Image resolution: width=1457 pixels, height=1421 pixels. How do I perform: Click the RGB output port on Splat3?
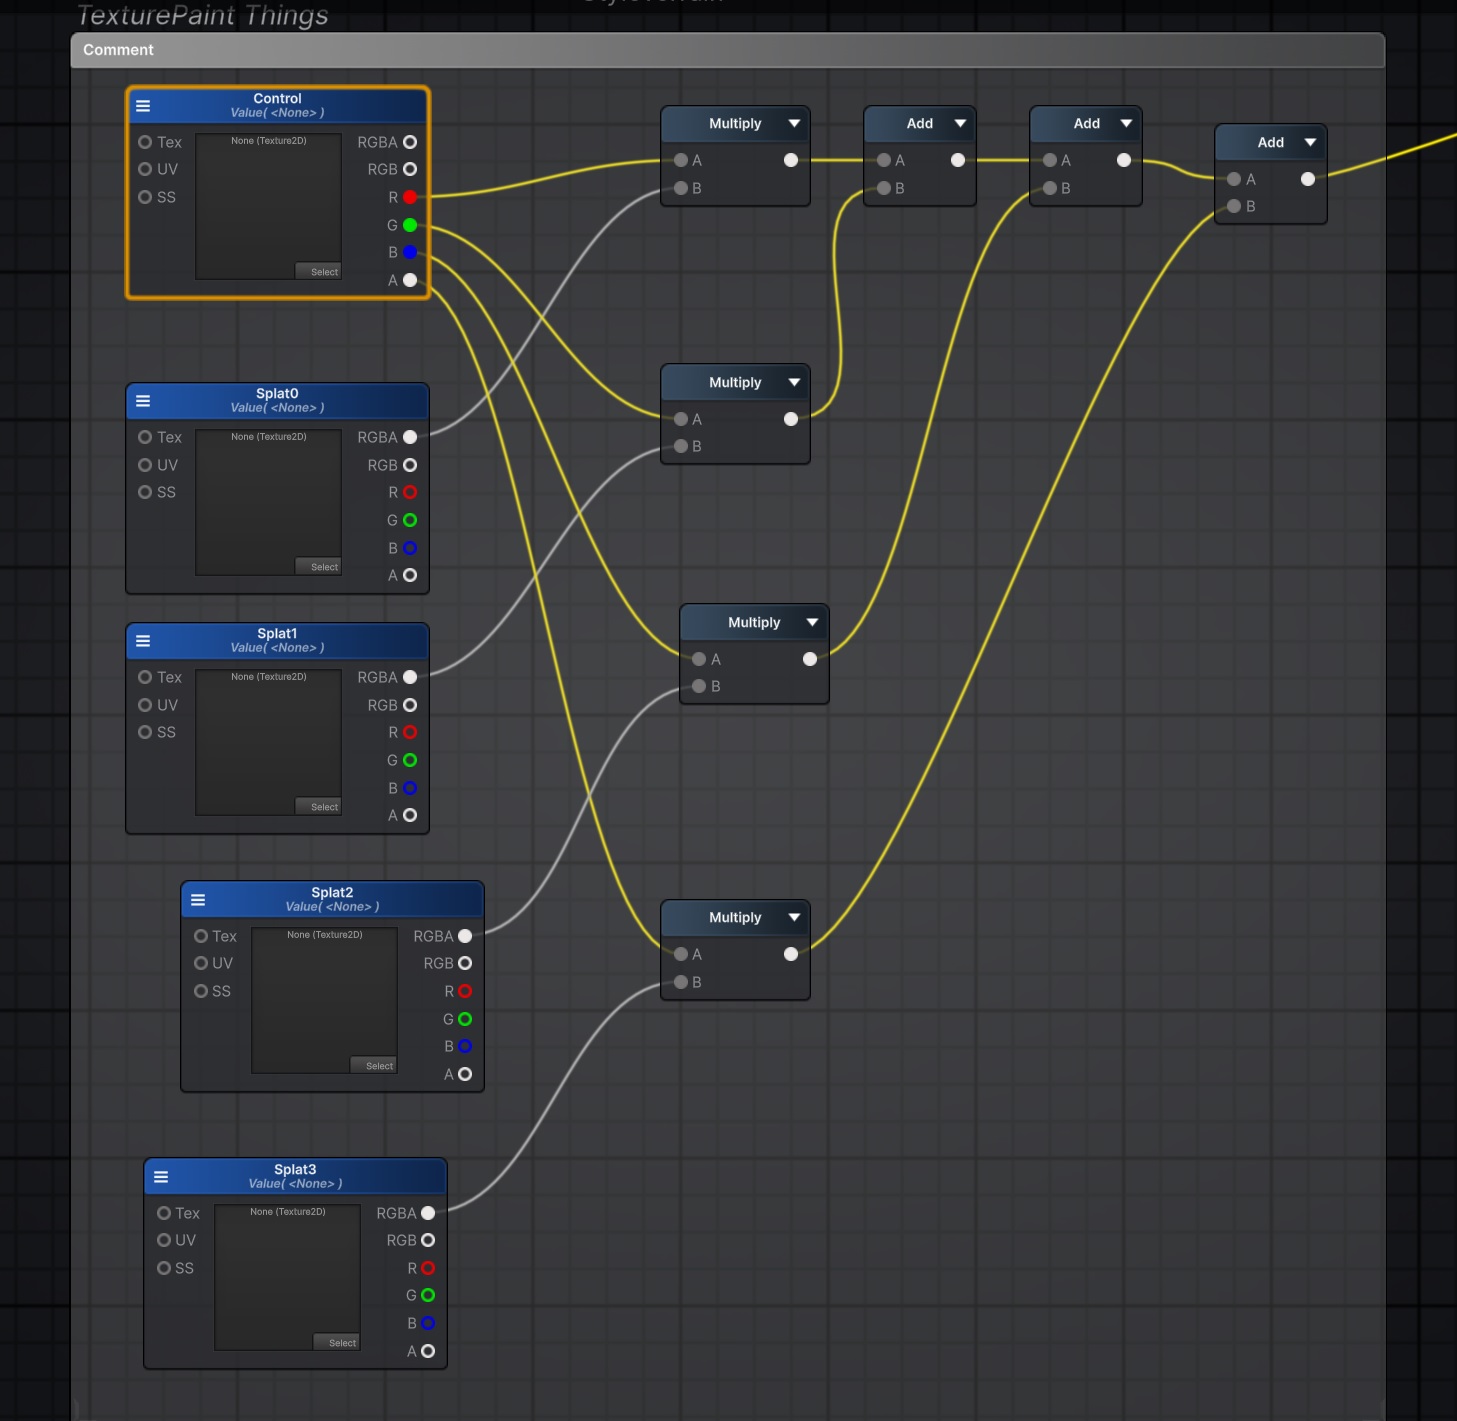pyautogui.click(x=428, y=1240)
